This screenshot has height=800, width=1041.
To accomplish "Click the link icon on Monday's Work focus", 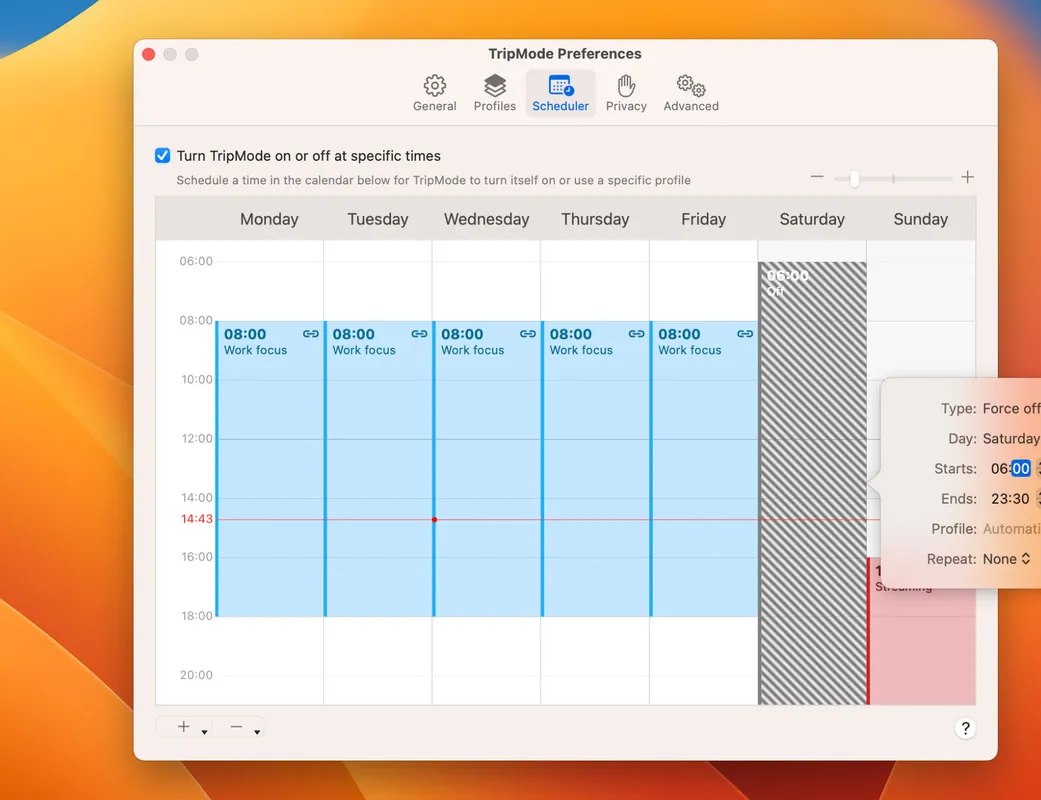I will pyautogui.click(x=311, y=334).
